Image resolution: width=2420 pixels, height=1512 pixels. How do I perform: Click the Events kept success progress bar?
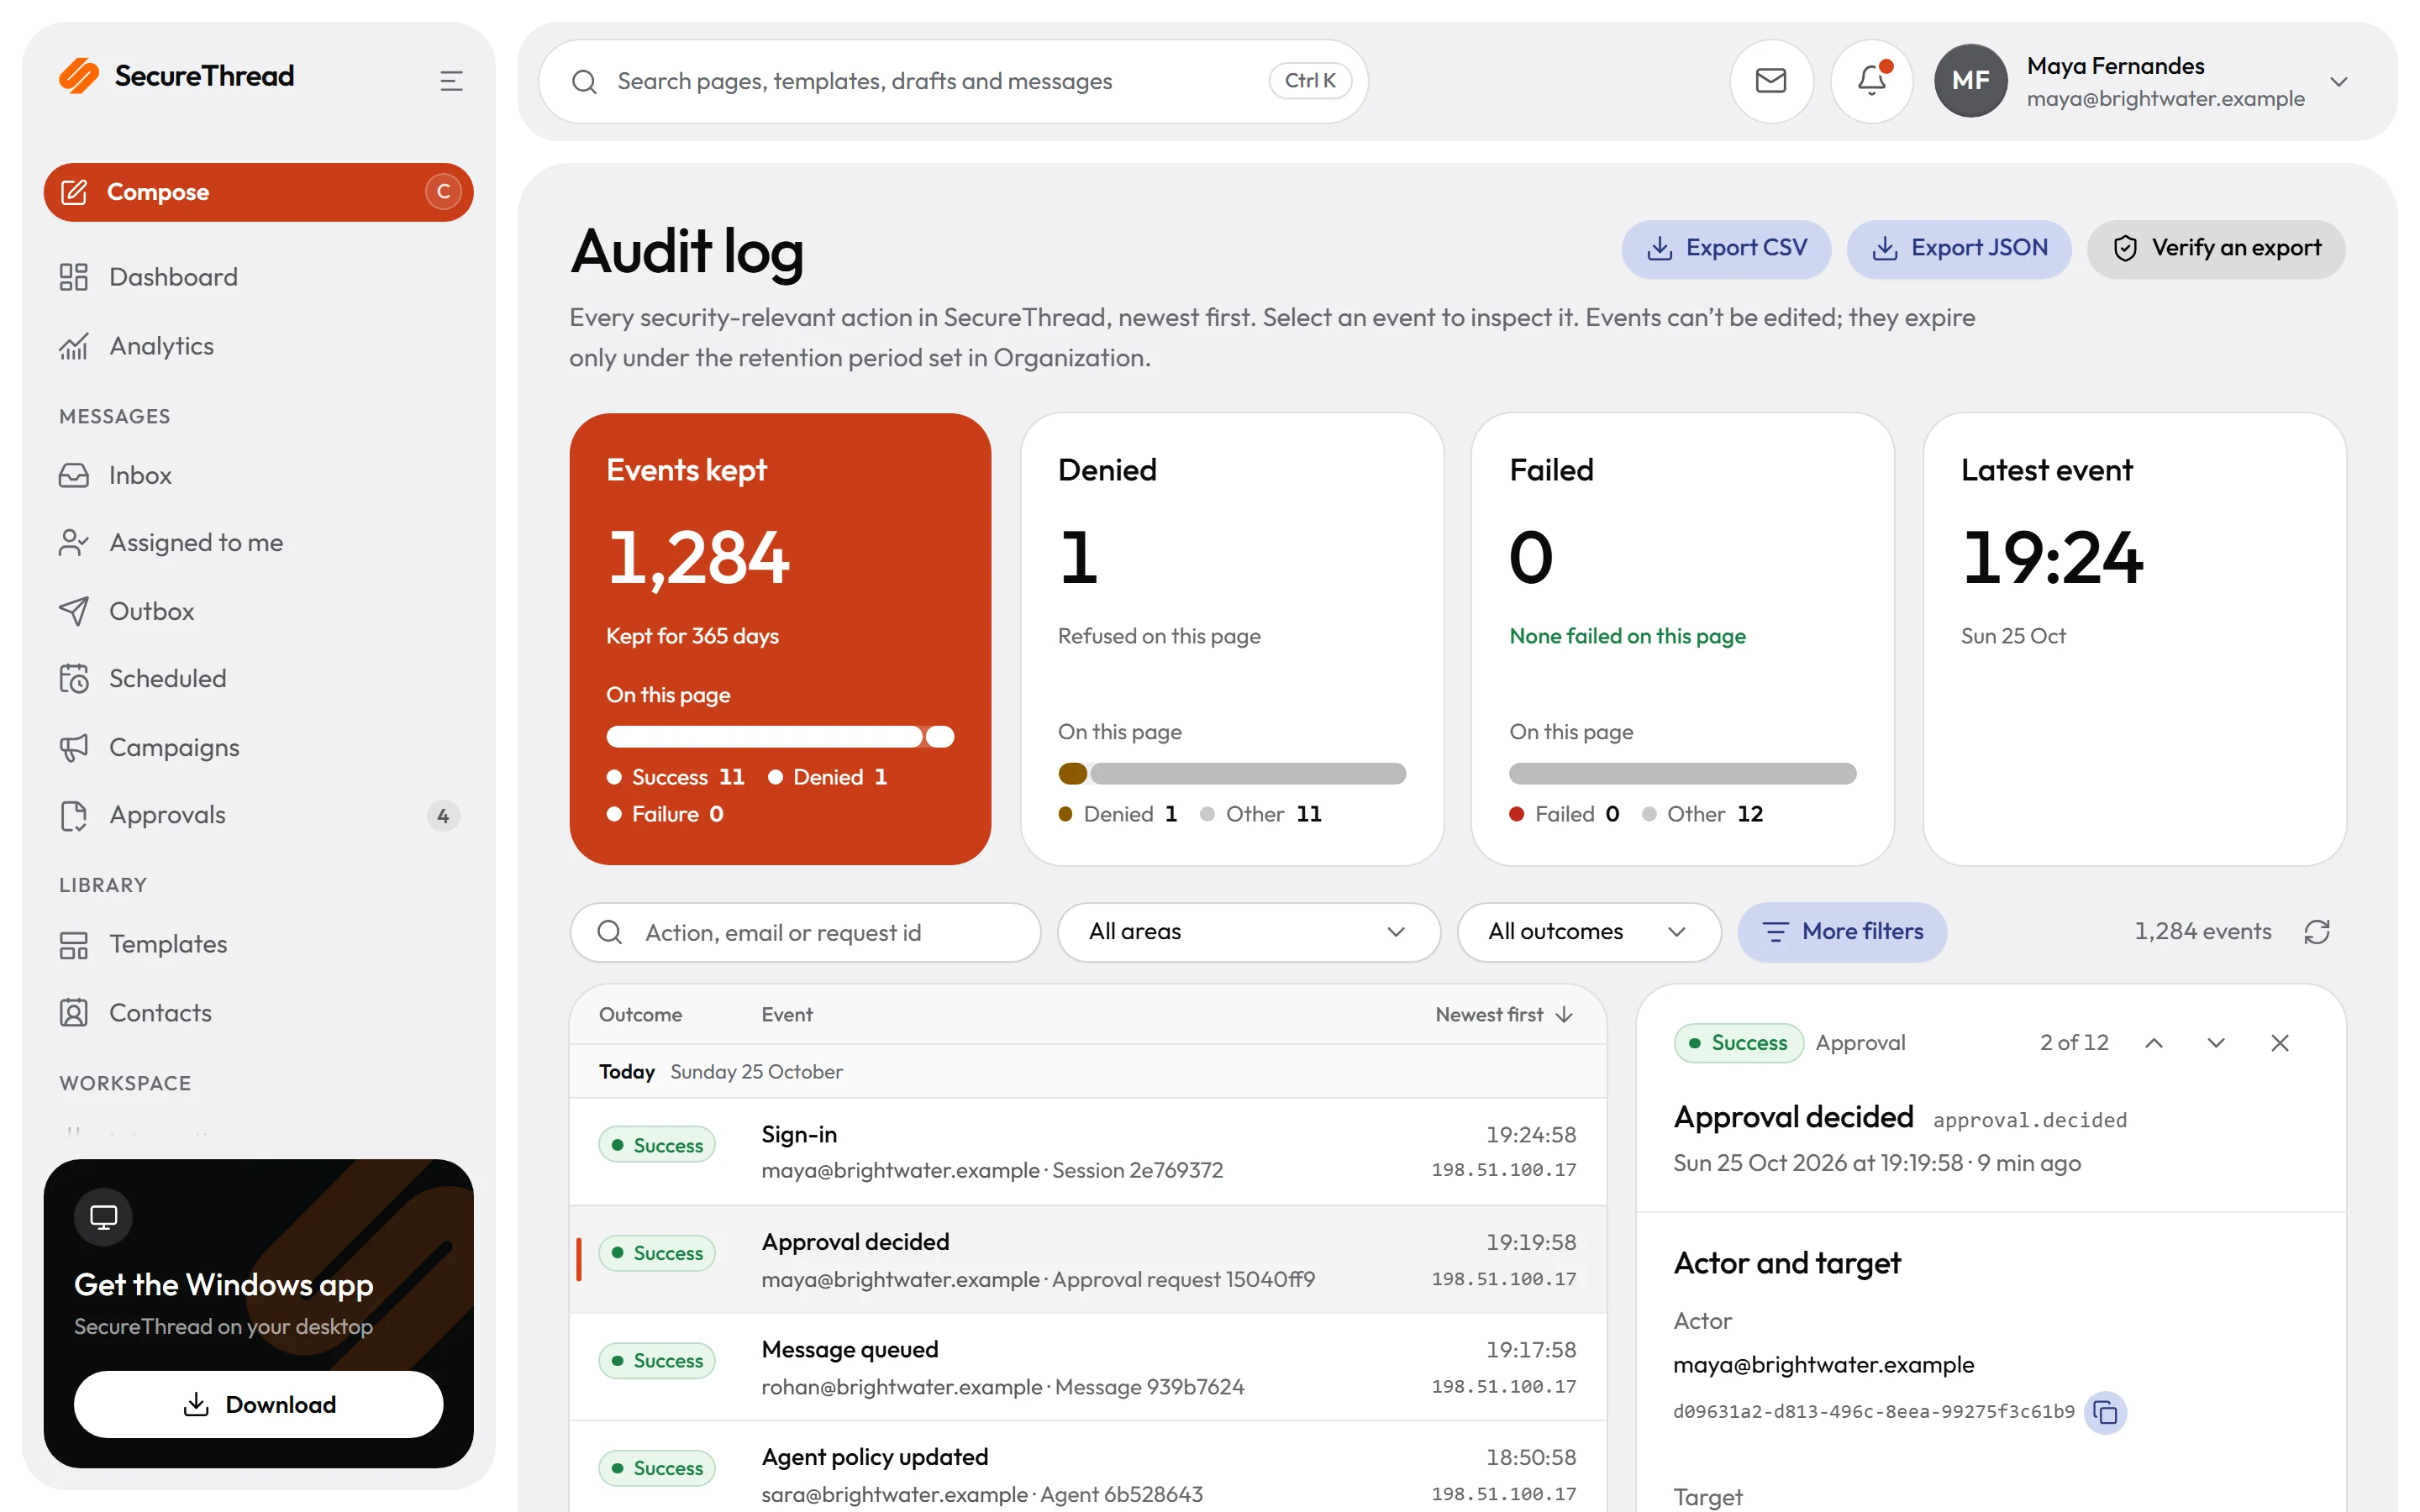point(764,737)
